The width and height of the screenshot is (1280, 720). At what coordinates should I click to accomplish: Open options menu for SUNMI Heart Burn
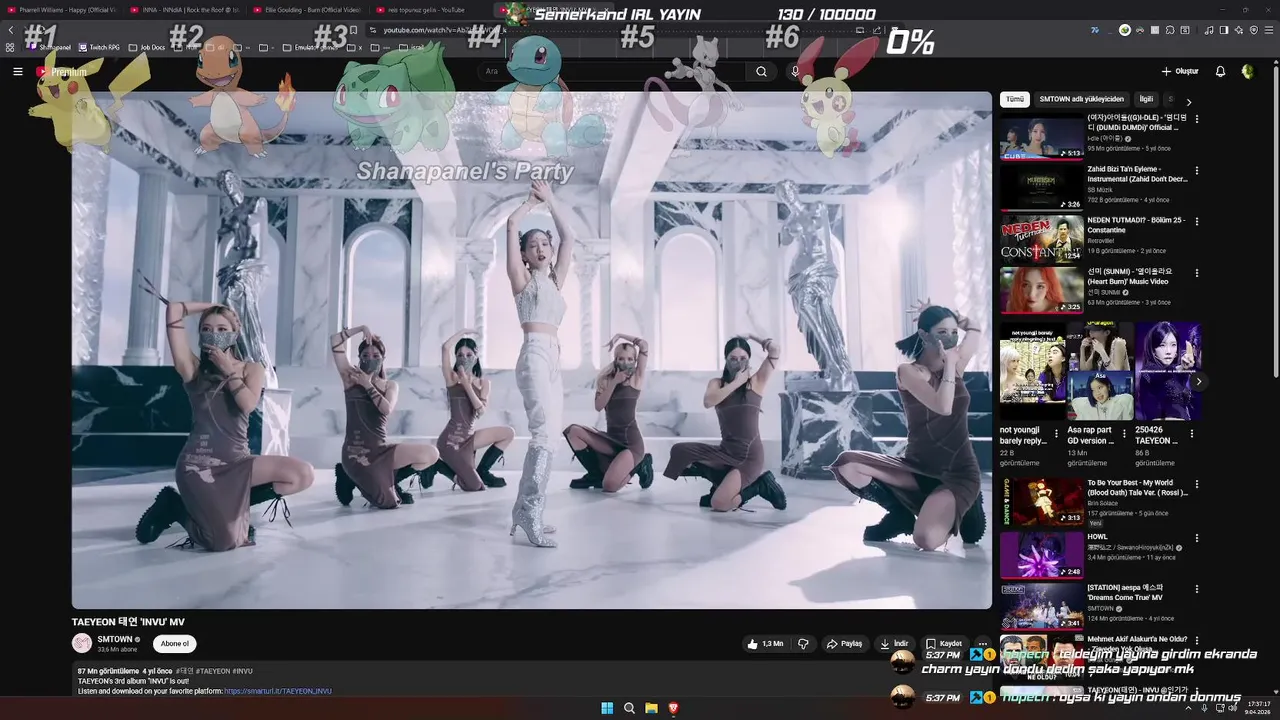tap(1197, 272)
